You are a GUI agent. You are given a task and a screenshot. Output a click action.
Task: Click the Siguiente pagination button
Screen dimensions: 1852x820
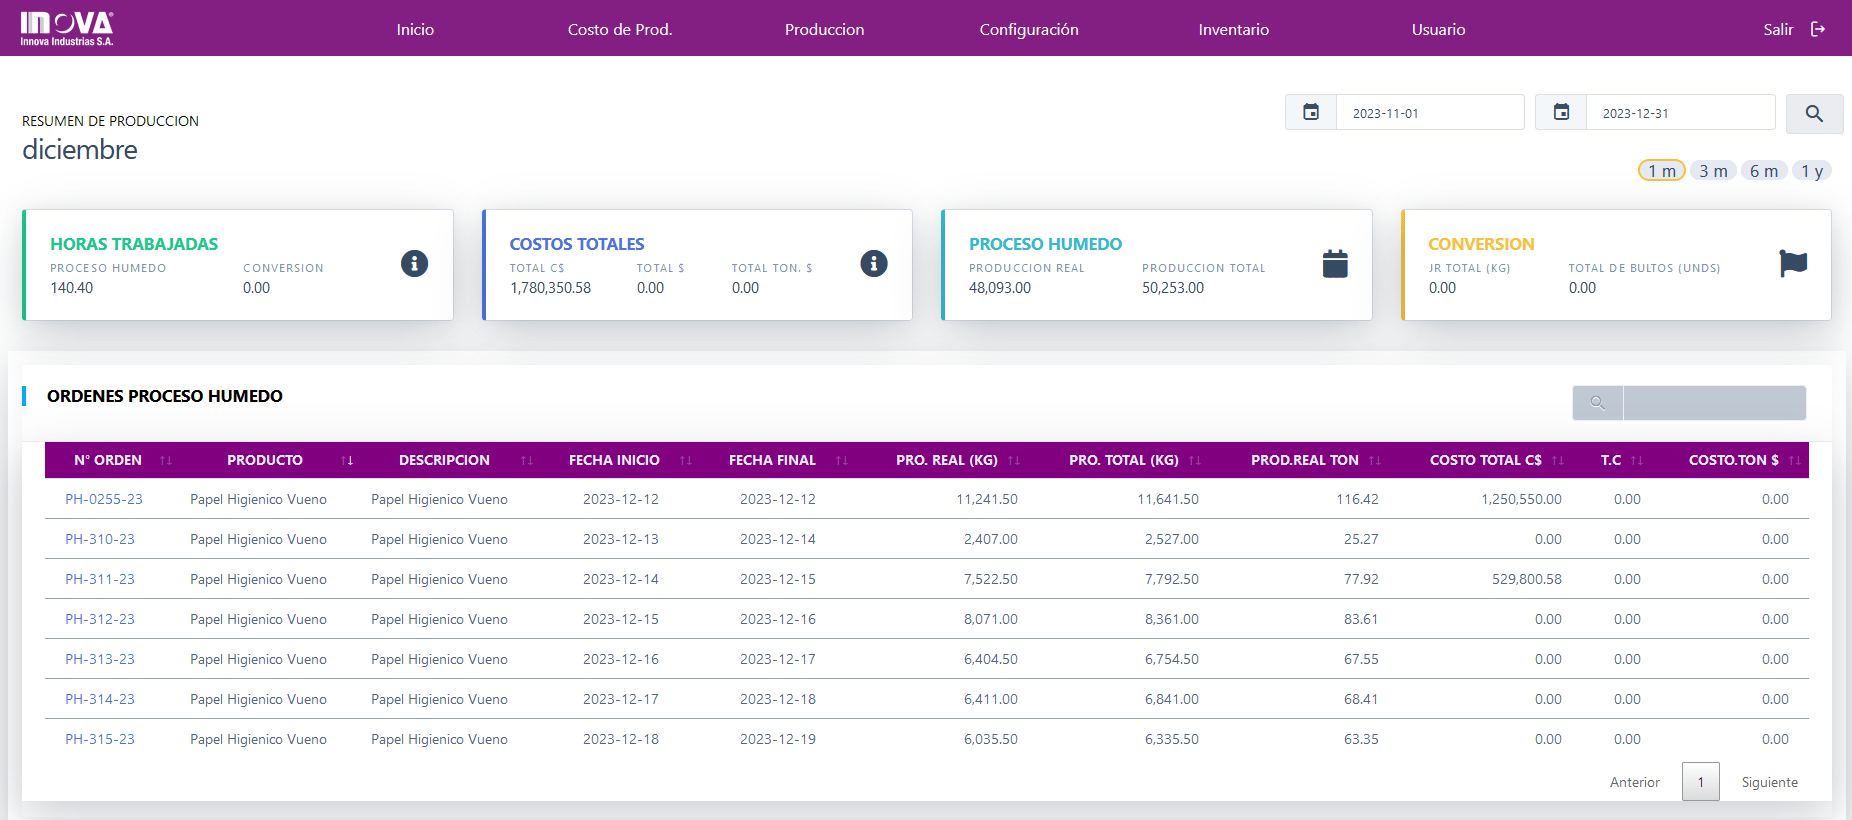click(x=1768, y=782)
